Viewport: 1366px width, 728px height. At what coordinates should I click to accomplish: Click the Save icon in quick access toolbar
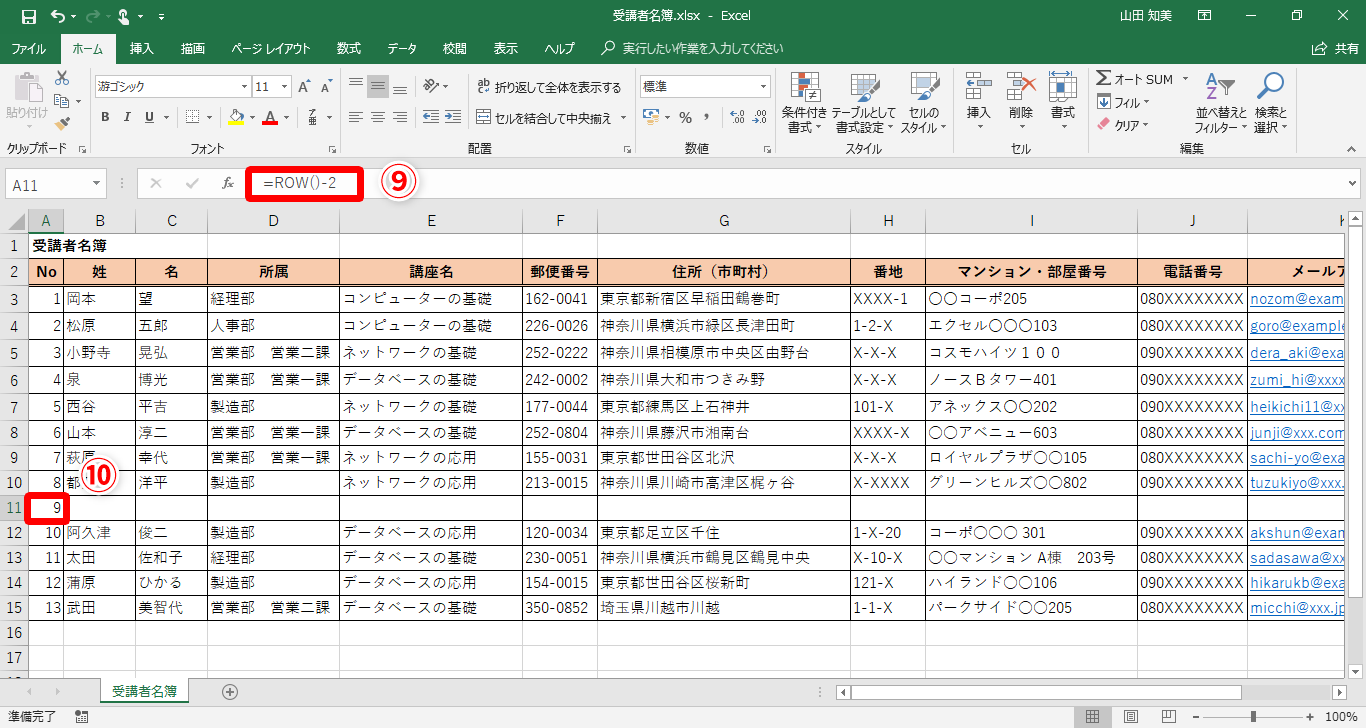tap(28, 17)
